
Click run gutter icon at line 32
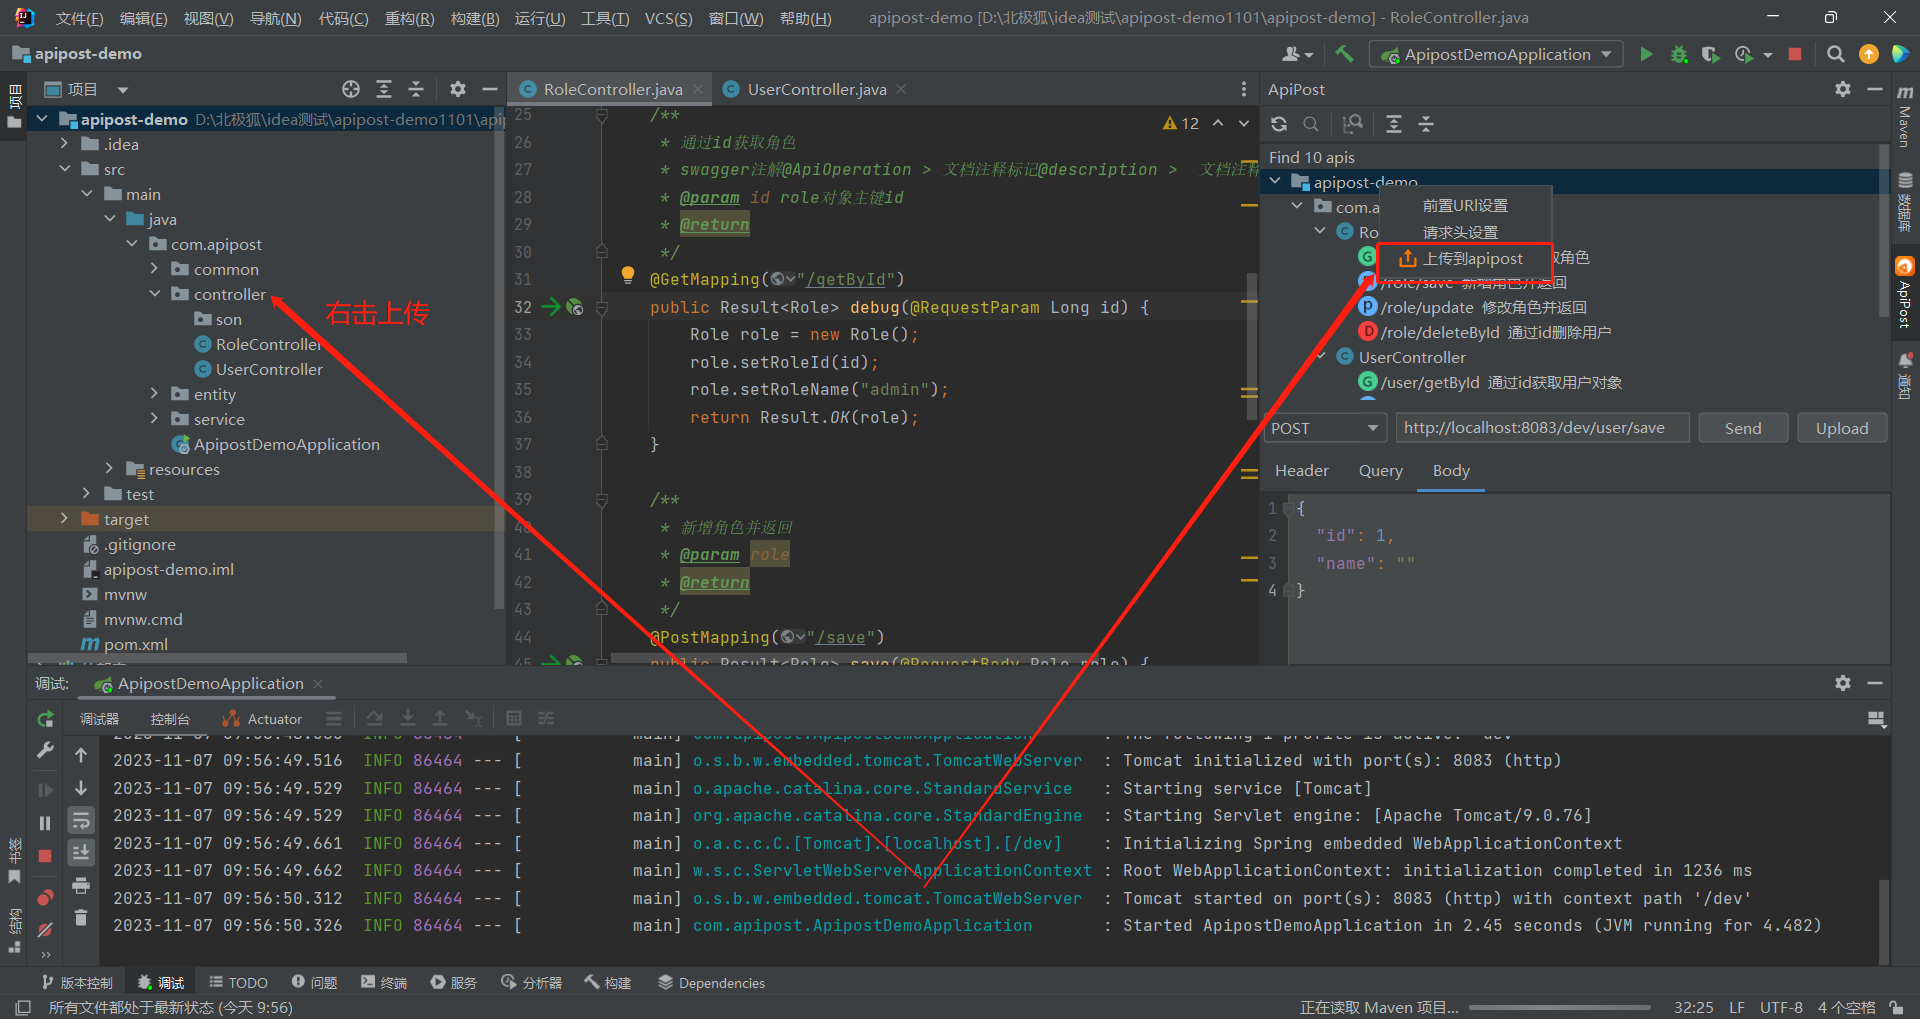[x=551, y=307]
